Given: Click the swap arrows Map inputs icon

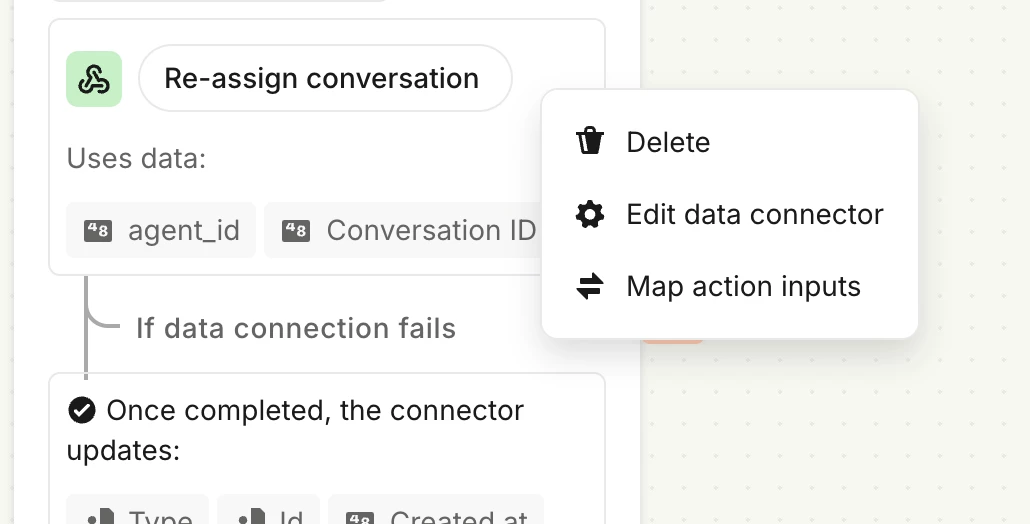Looking at the screenshot, I should click(x=590, y=286).
